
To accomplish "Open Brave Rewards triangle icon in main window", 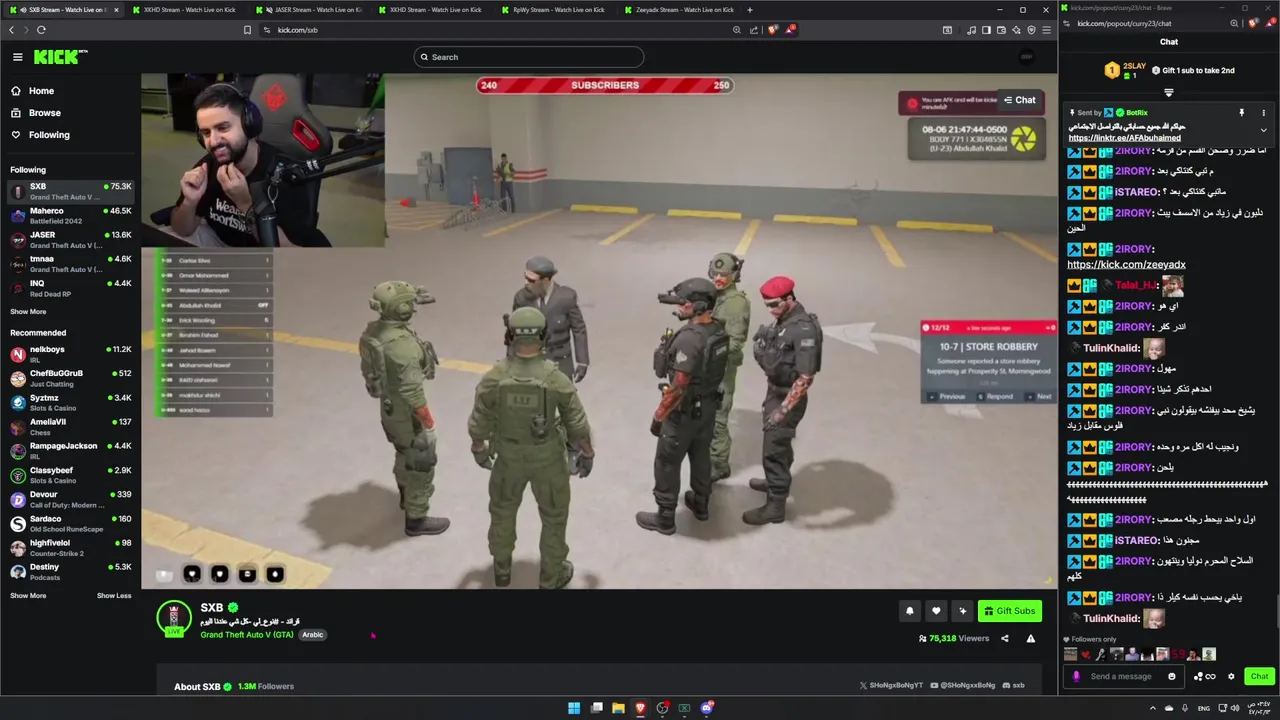I will coord(790,30).
